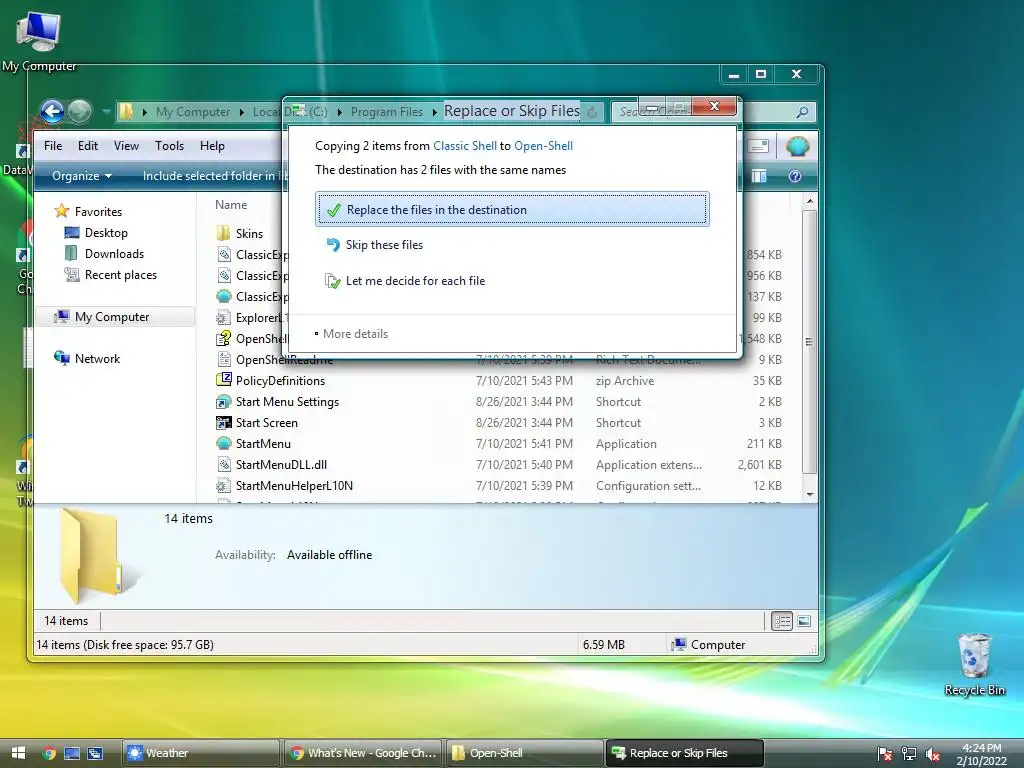This screenshot has width=1024, height=768.
Task: Click the file list scroll up arrow
Action: point(810,202)
